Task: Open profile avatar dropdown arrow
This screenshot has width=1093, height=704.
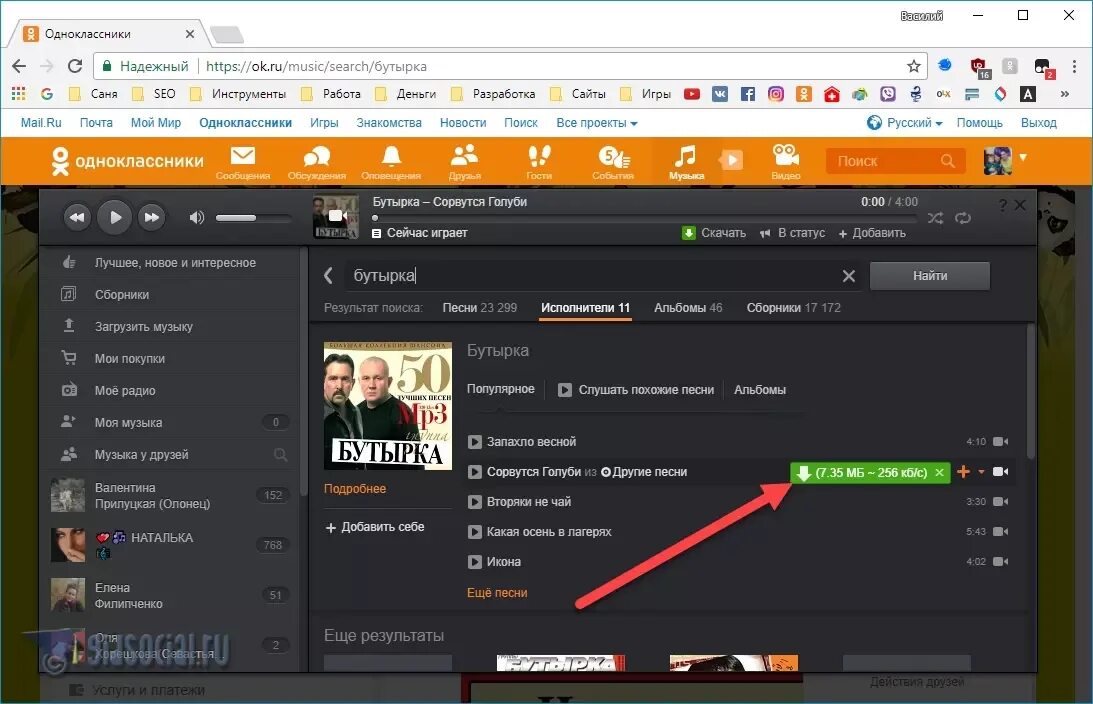Action: click(x=1023, y=158)
